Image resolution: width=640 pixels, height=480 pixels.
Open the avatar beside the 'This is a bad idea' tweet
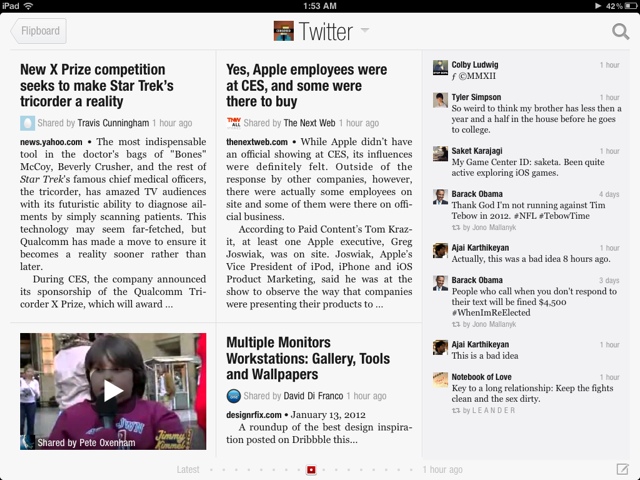440,347
